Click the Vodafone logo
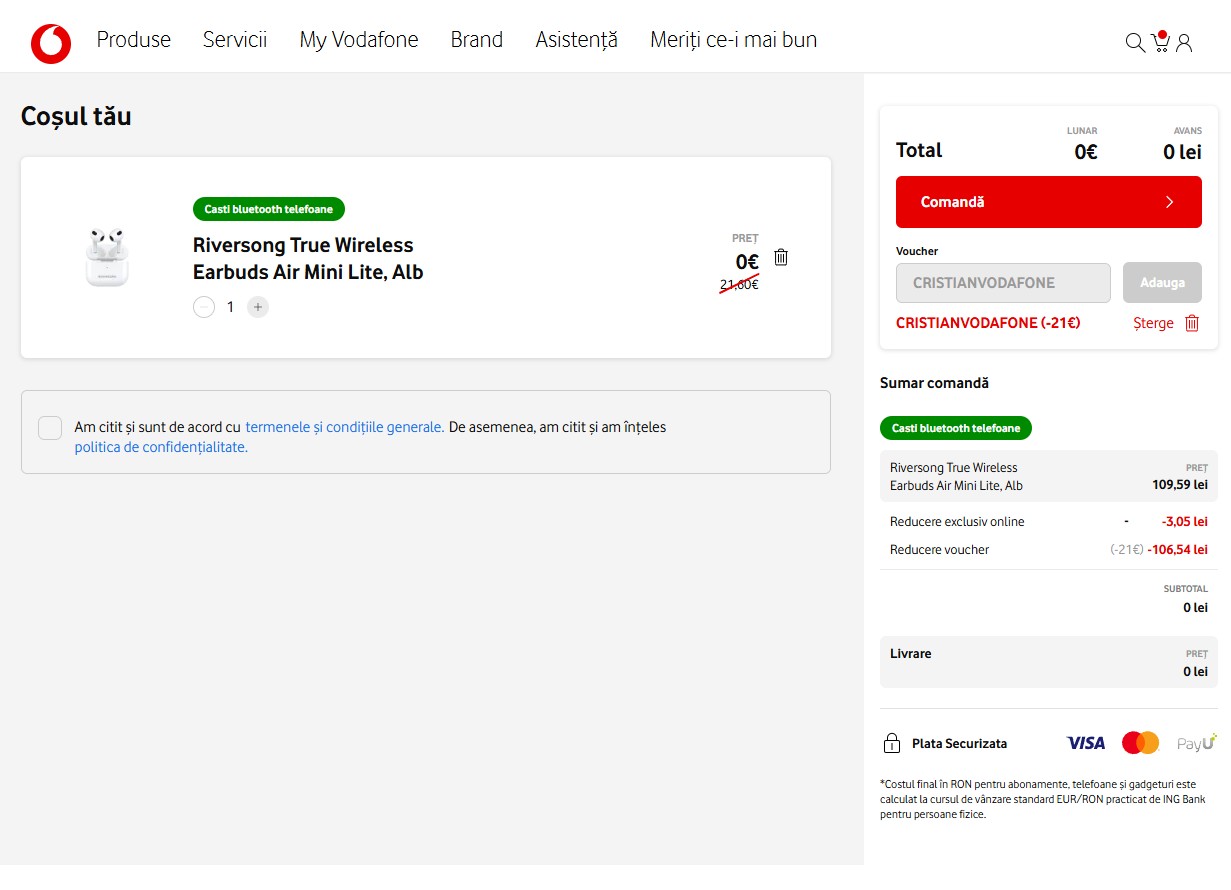Screen dimensions: 1231x890 [x=51, y=43]
